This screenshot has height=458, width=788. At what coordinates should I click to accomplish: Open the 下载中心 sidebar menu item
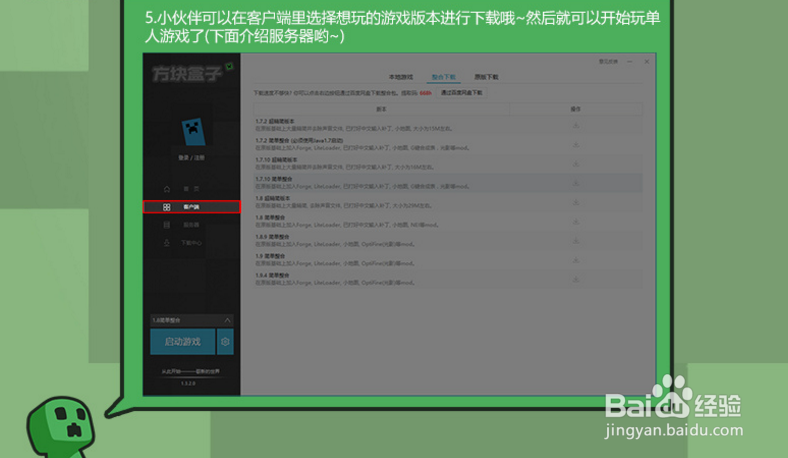tap(191, 243)
